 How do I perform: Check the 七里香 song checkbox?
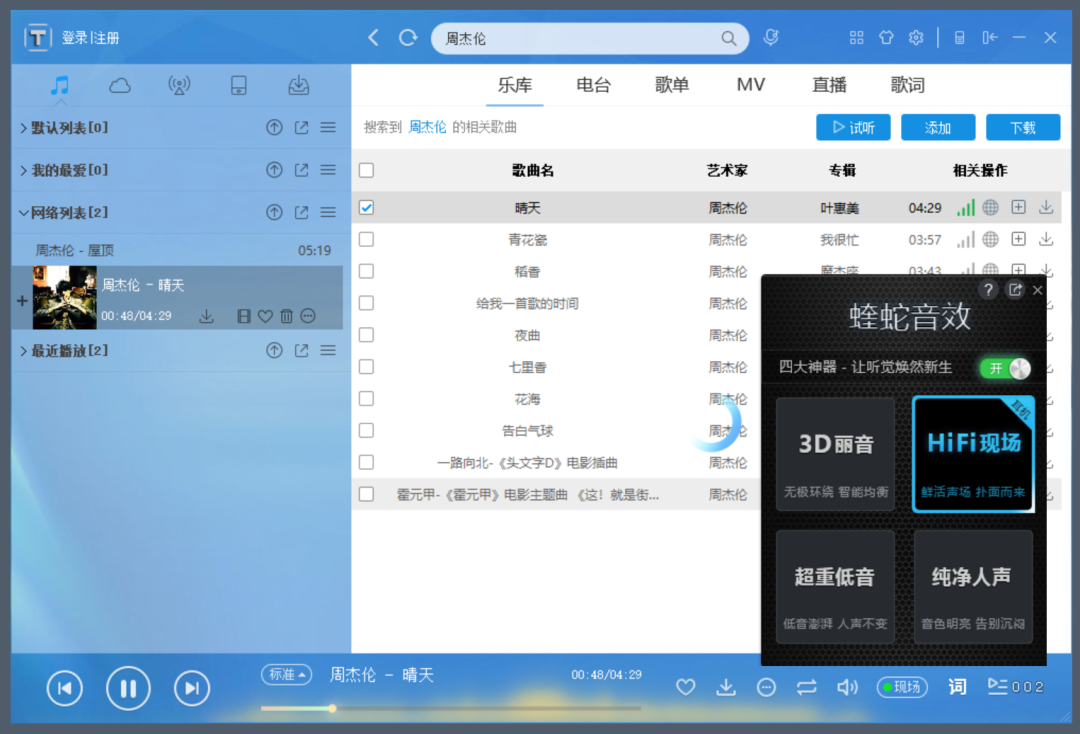(366, 366)
